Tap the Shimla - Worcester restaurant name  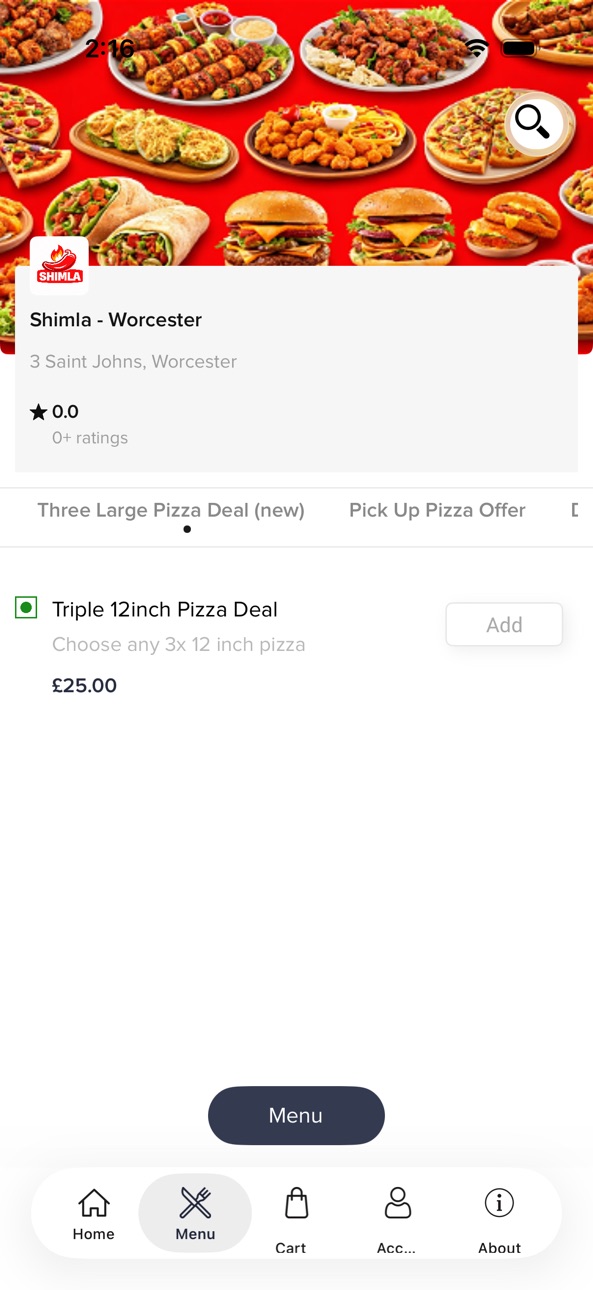tap(116, 320)
